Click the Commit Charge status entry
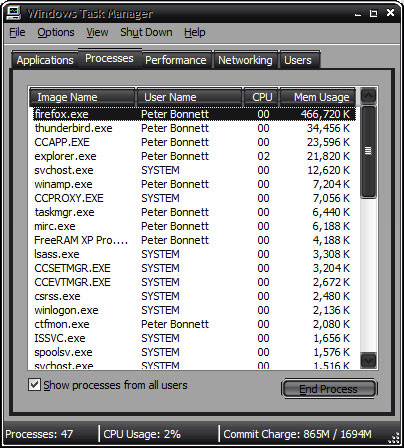 pos(297,434)
